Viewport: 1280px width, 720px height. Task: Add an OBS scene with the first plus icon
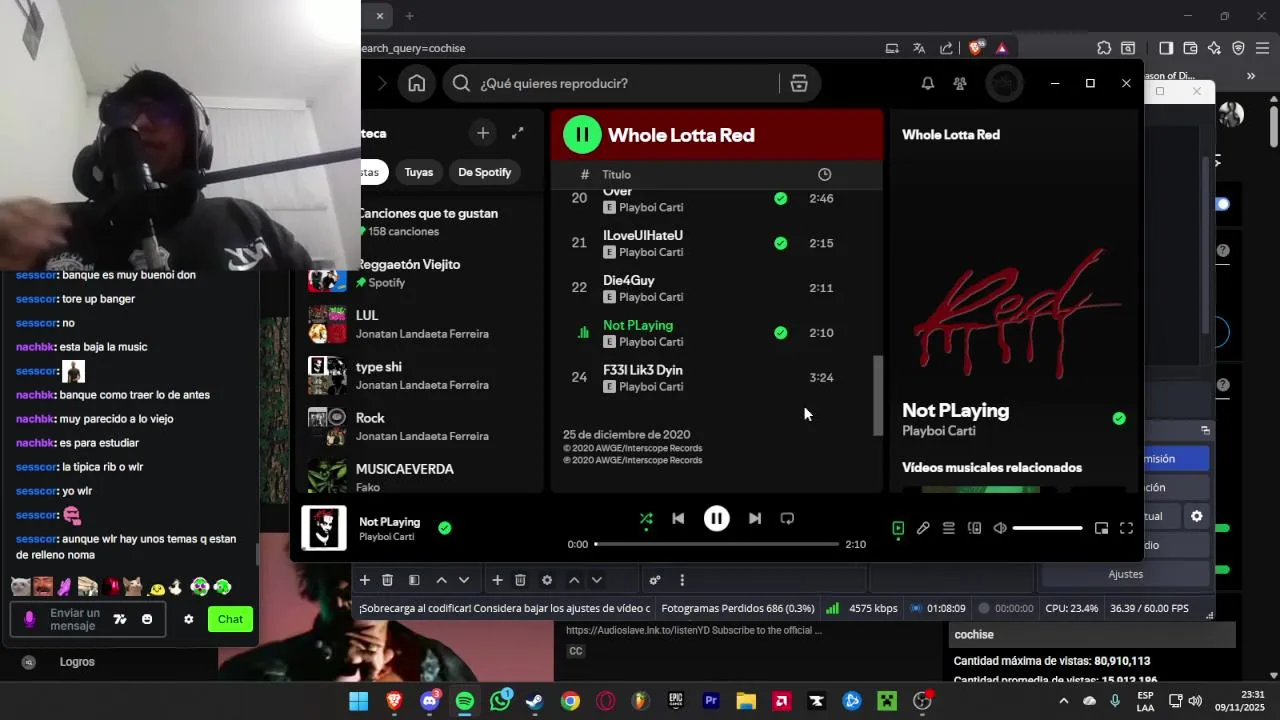365,580
